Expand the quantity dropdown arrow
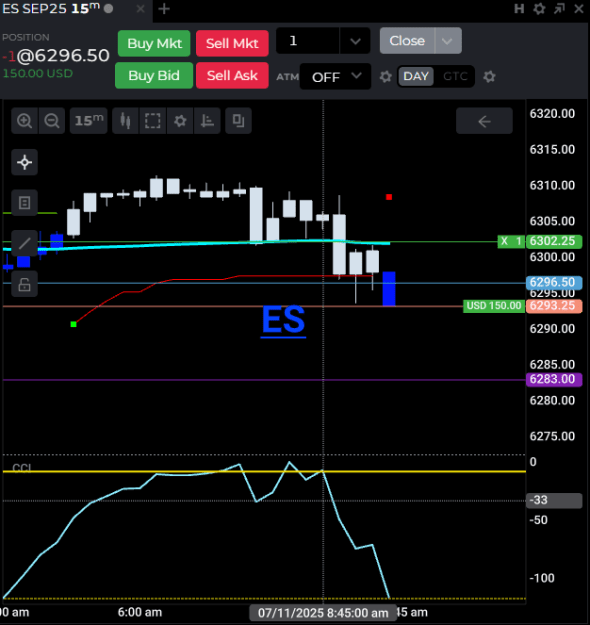This screenshot has height=625, width=590. tap(355, 41)
